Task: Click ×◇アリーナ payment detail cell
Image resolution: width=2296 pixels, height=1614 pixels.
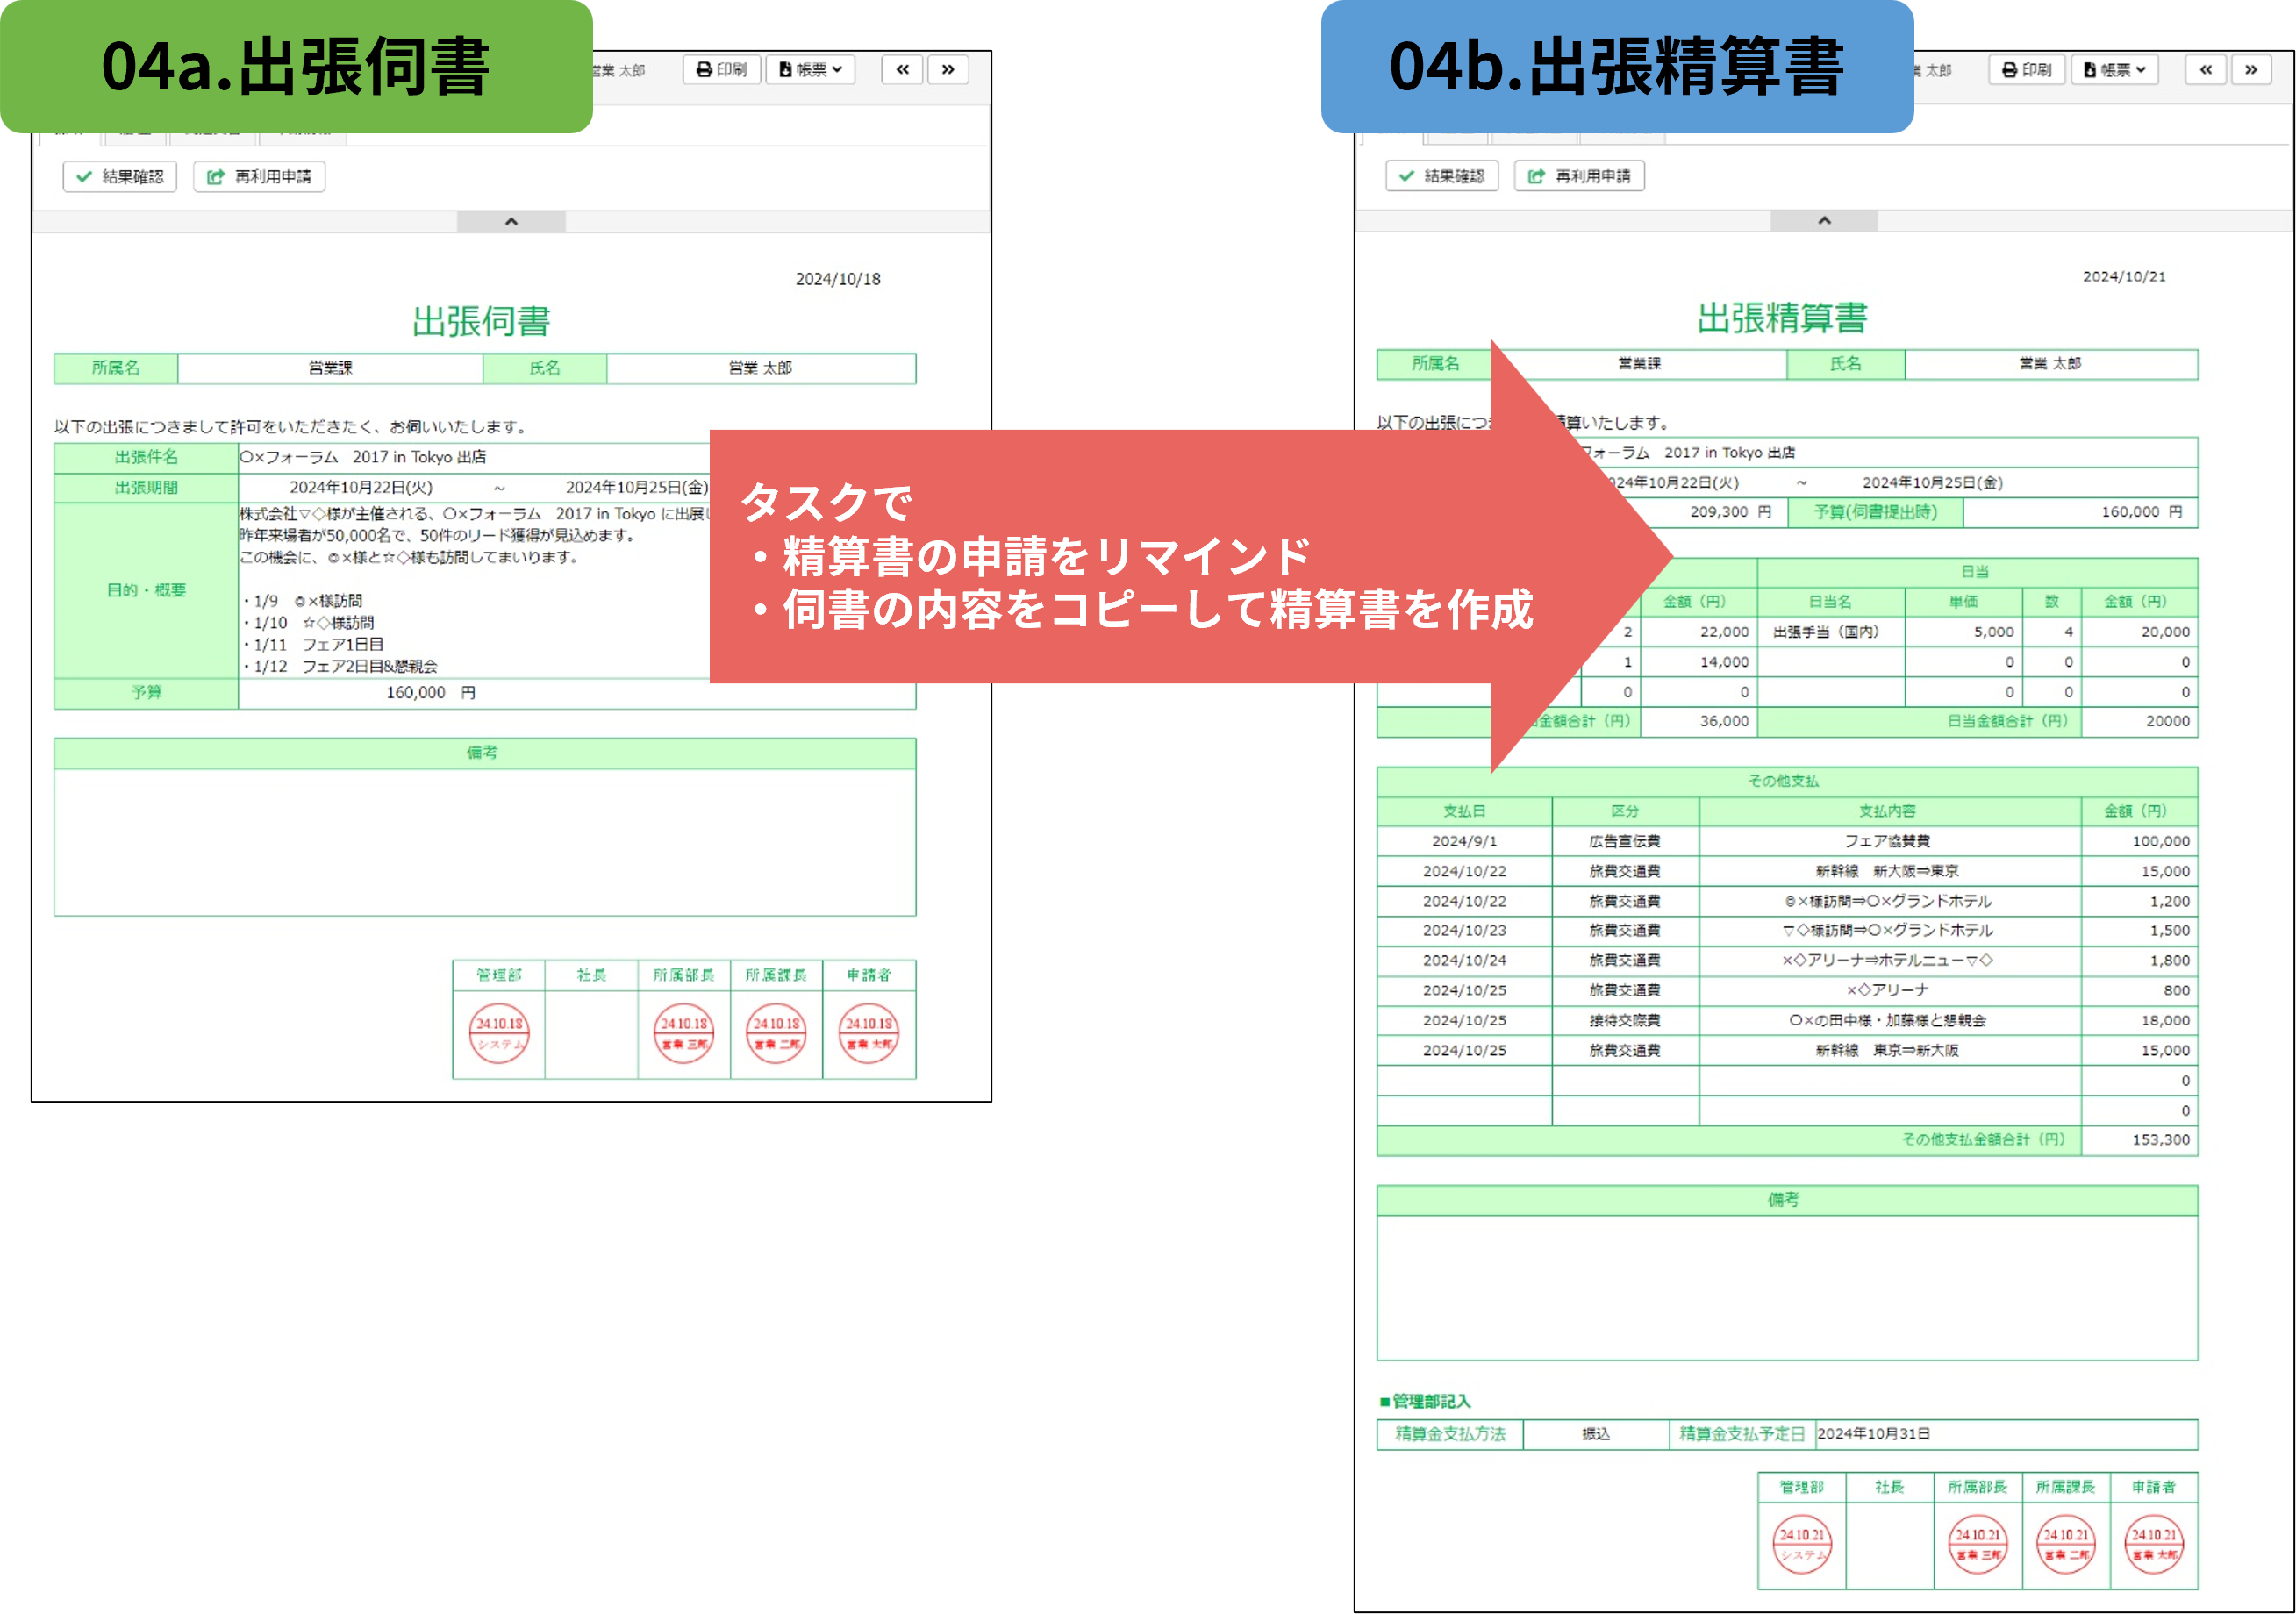Action: click(x=1889, y=990)
